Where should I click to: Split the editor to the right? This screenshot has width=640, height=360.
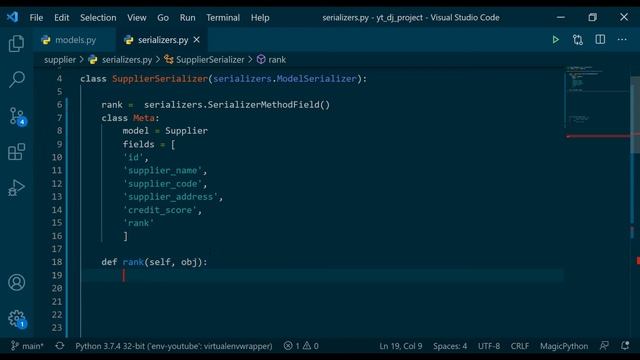[600, 40]
